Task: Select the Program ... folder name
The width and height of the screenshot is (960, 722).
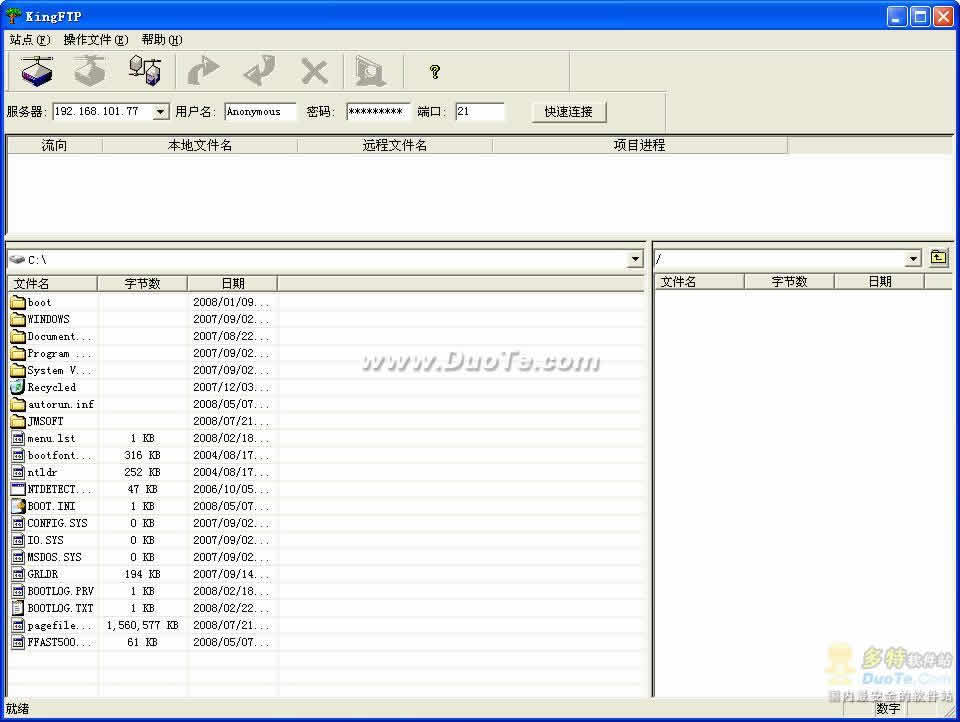Action: click(59, 354)
